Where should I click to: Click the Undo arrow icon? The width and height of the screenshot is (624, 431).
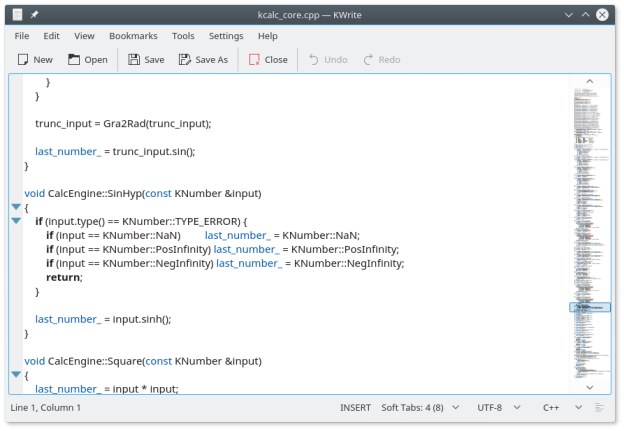[313, 60]
